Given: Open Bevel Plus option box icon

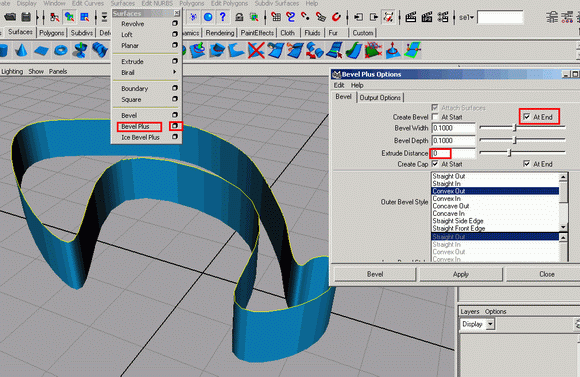Looking at the screenshot, I should coord(175,126).
